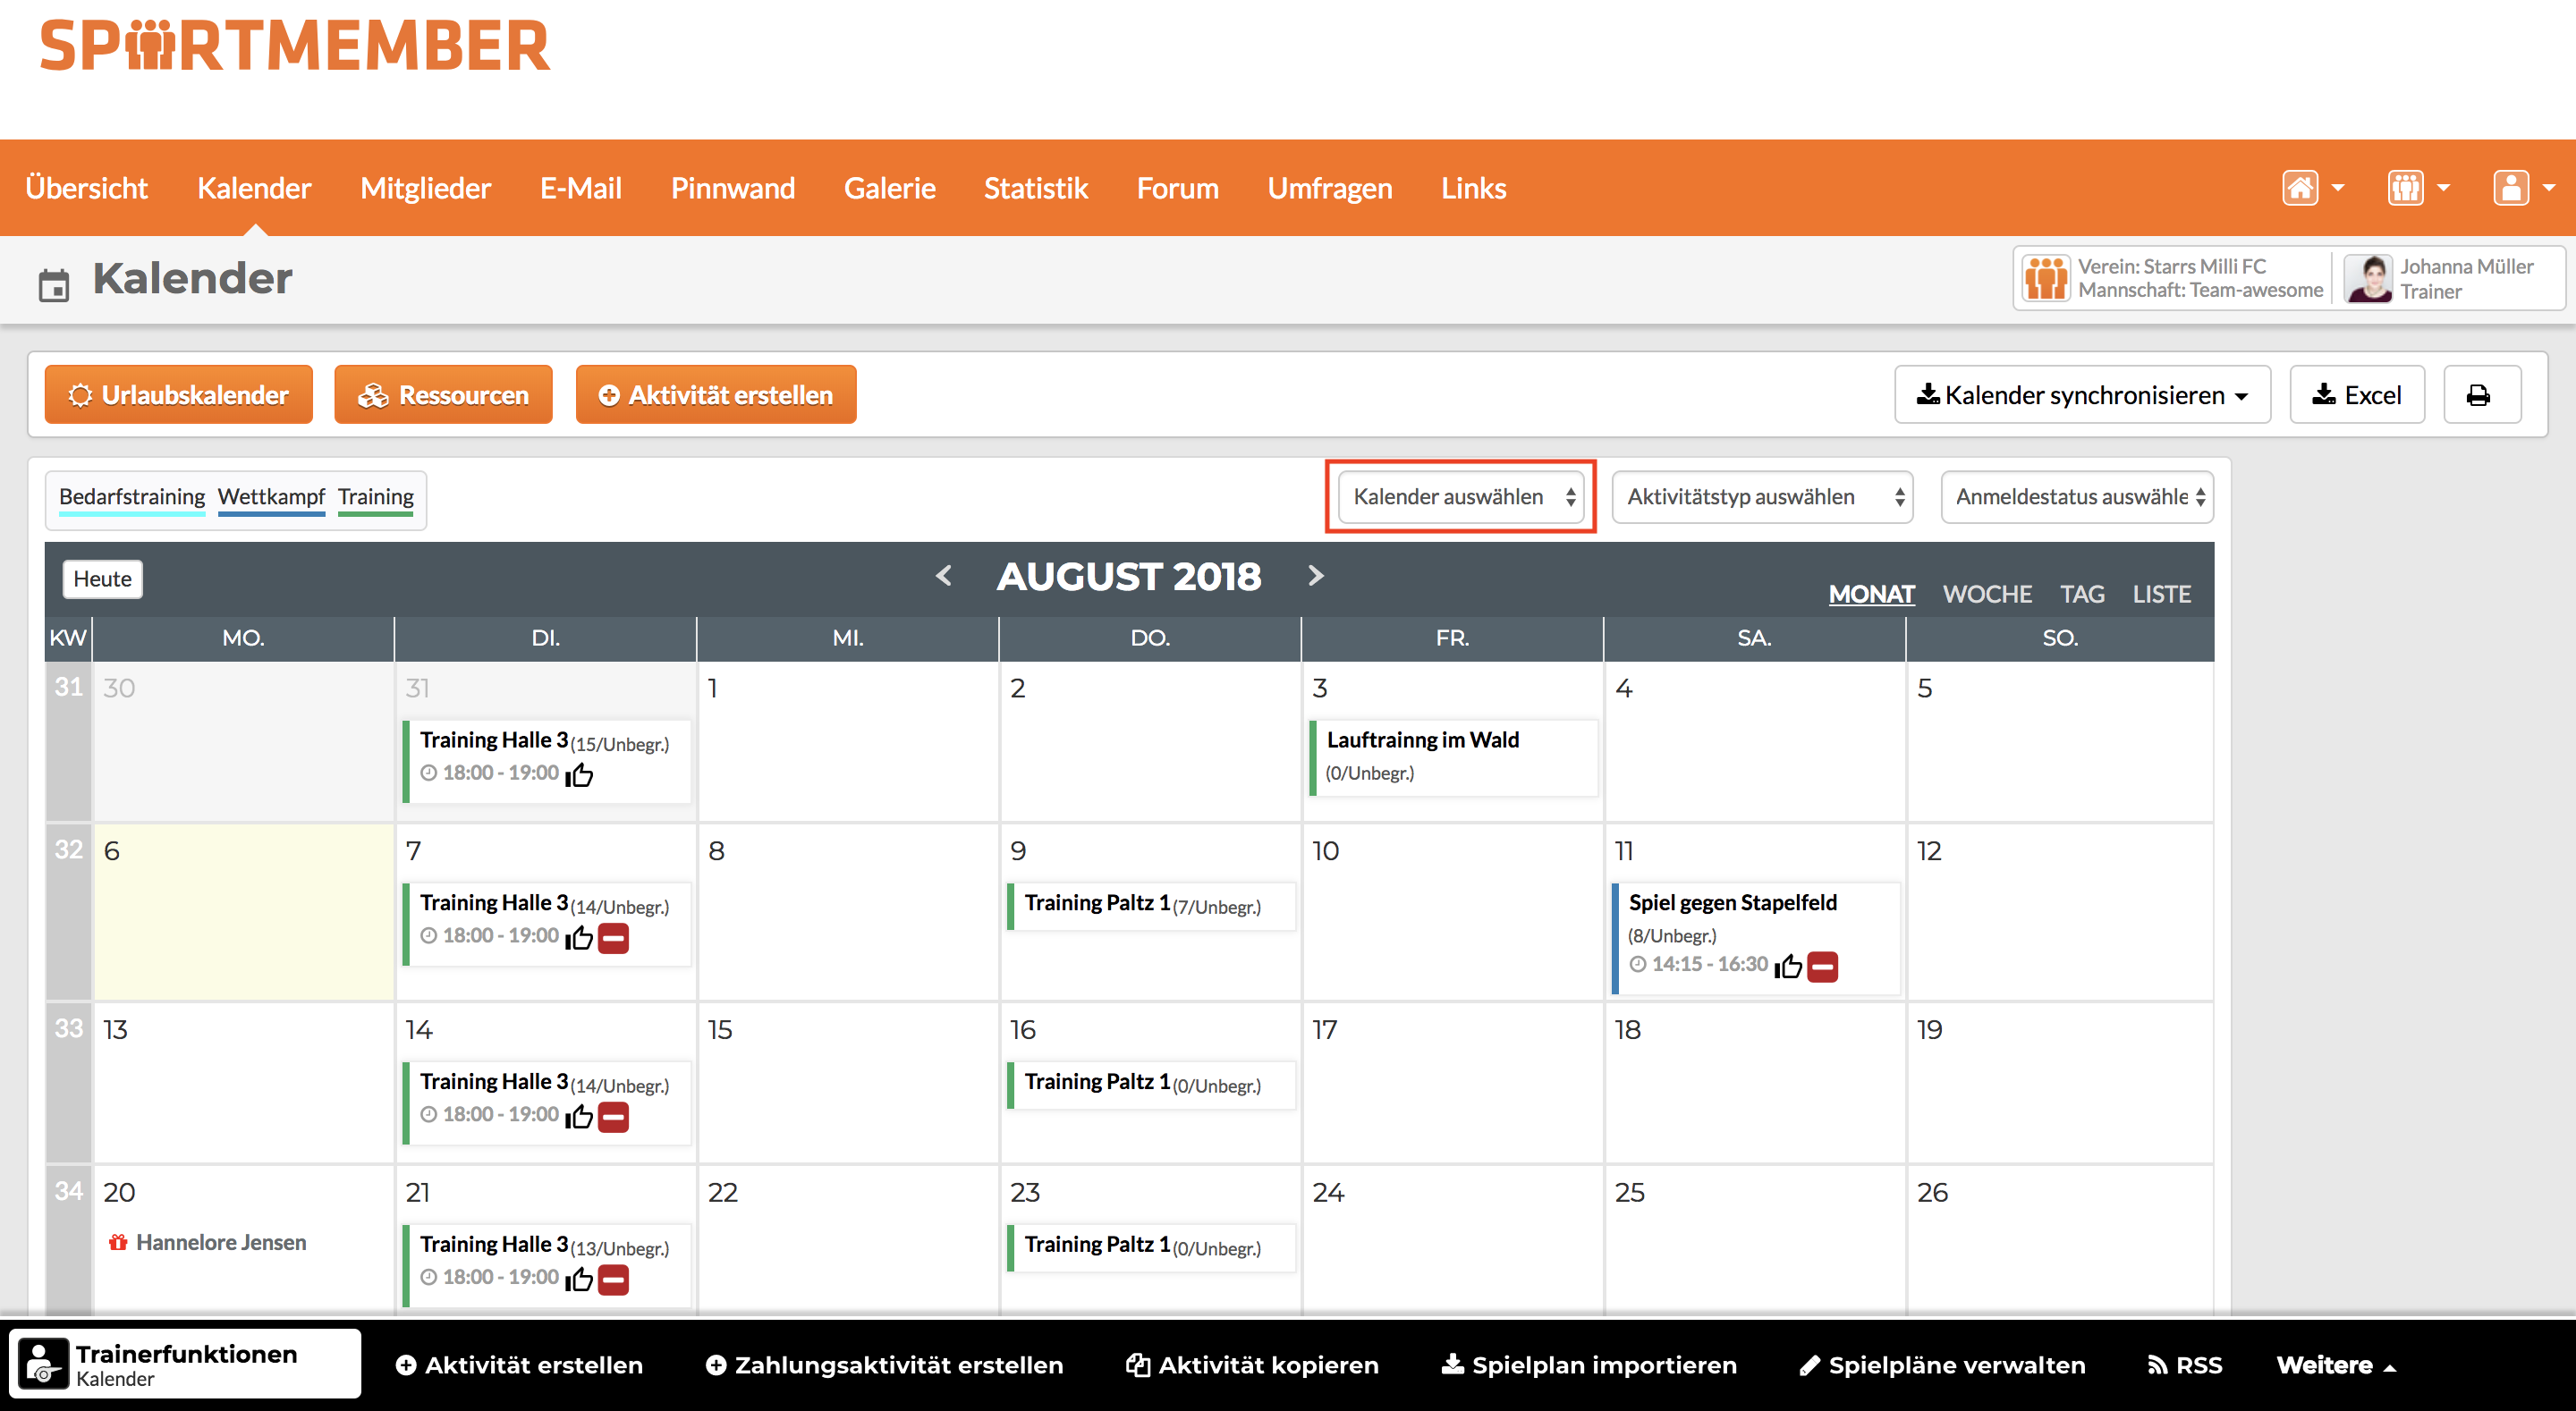This screenshot has width=2576, height=1411.
Task: Click thumbs-up on August 21 Training Halle 3
Action: tap(580, 1280)
